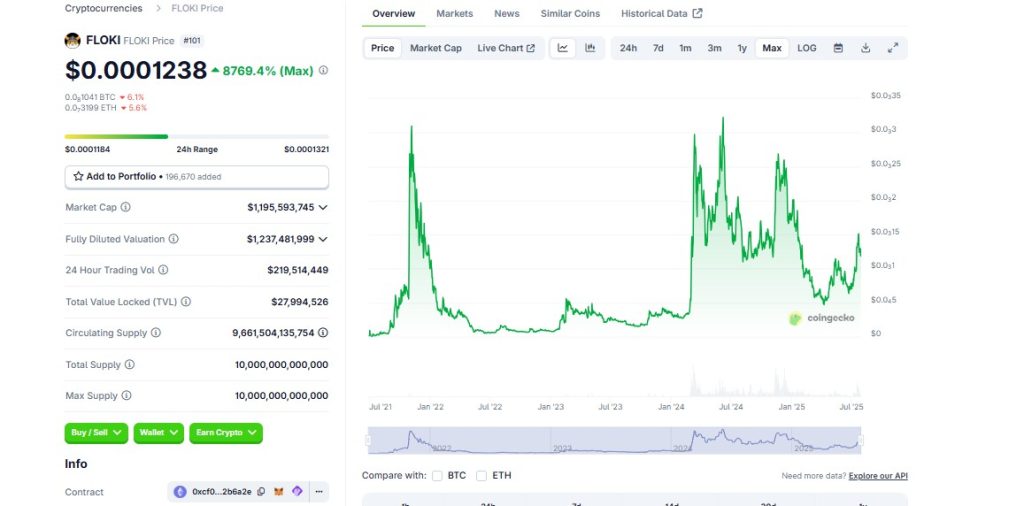Select 1m time range
This screenshot has width=1024, height=506.
click(x=685, y=48)
